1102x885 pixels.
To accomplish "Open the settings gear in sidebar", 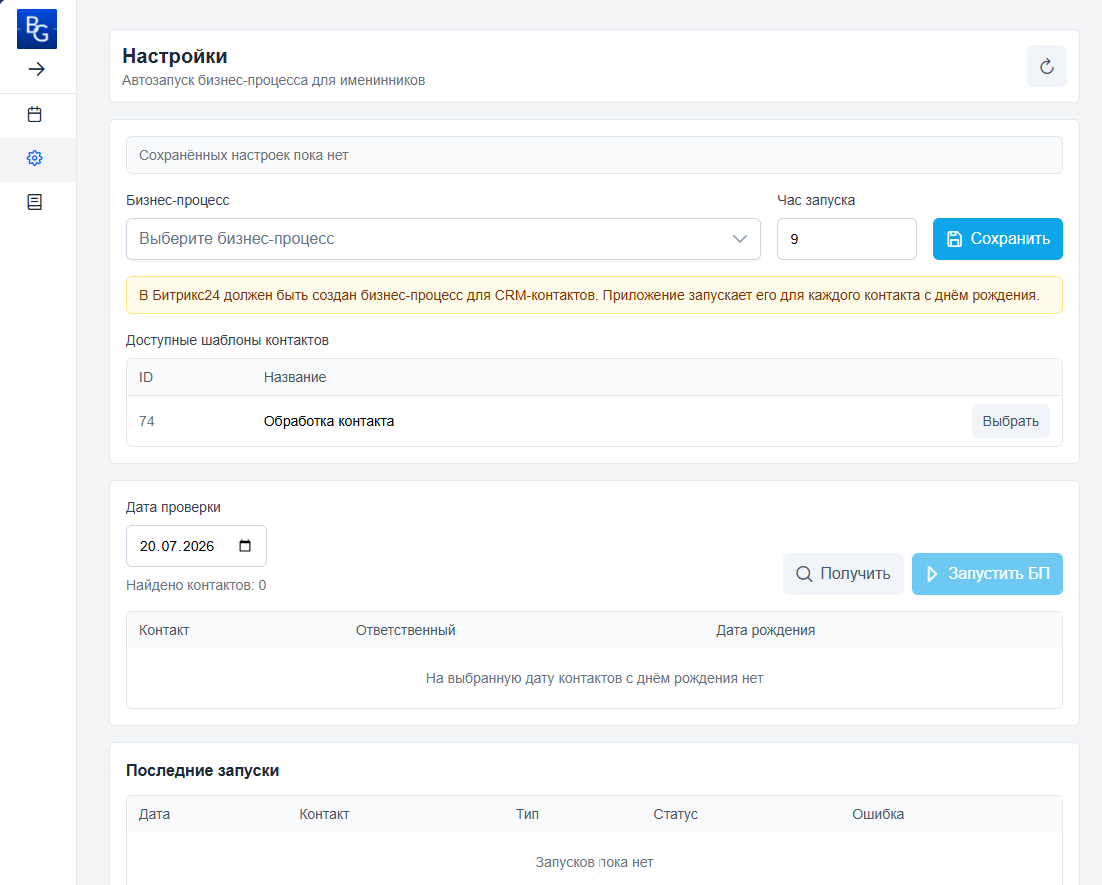I will click(x=34, y=158).
